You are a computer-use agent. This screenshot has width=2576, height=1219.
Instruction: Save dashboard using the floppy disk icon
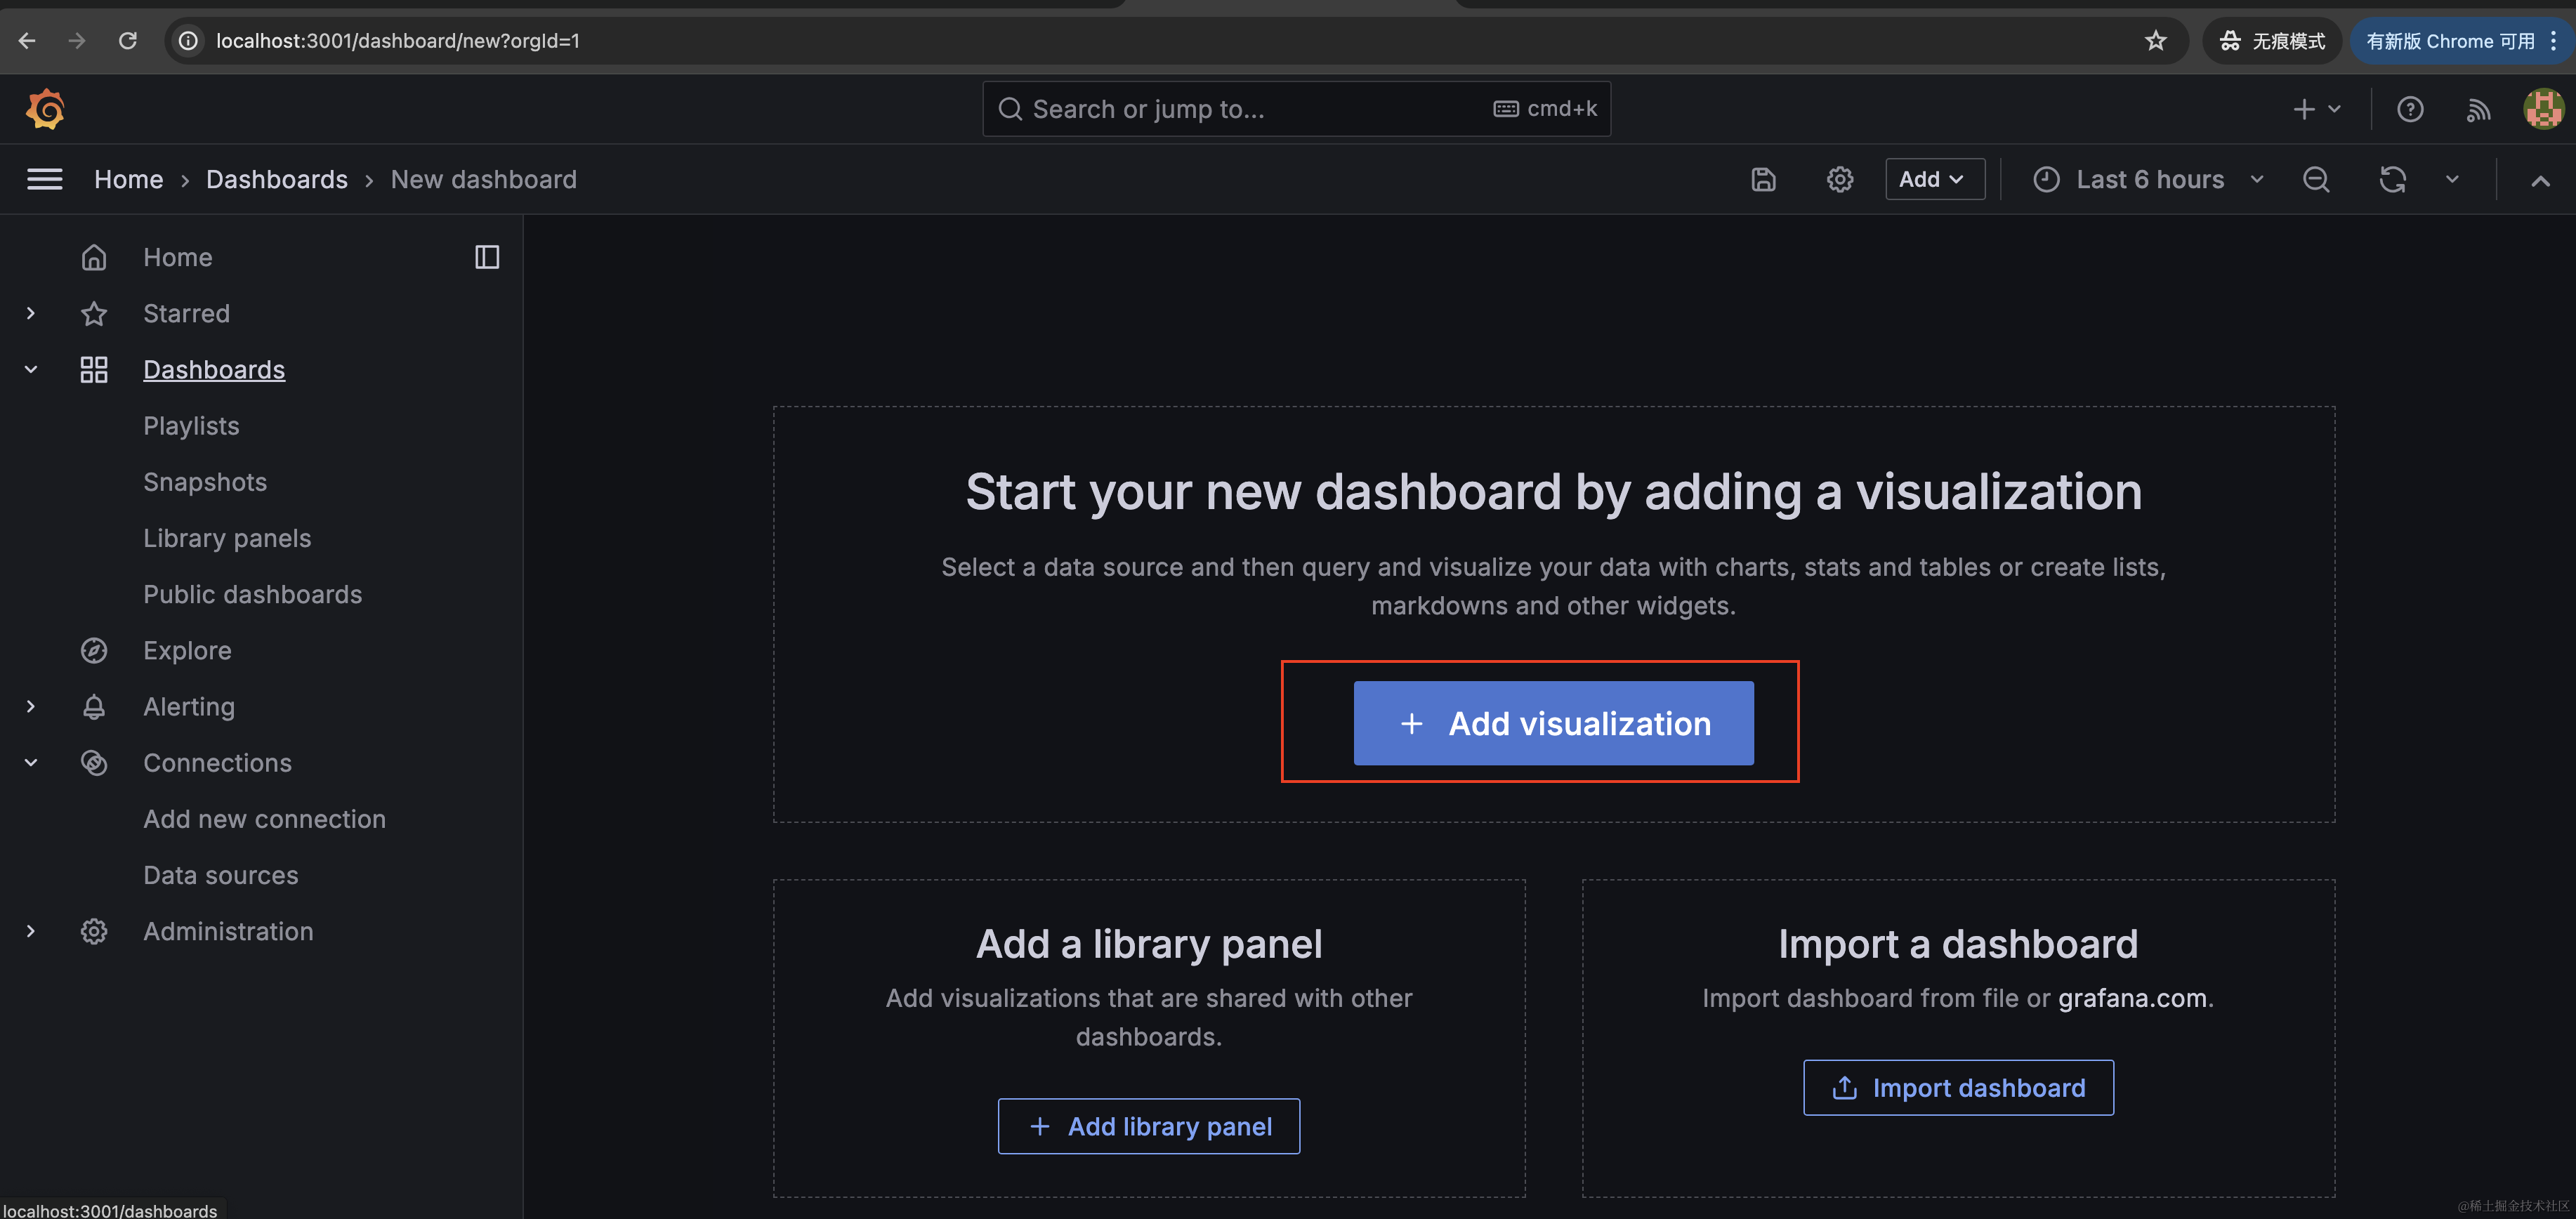pos(1763,180)
